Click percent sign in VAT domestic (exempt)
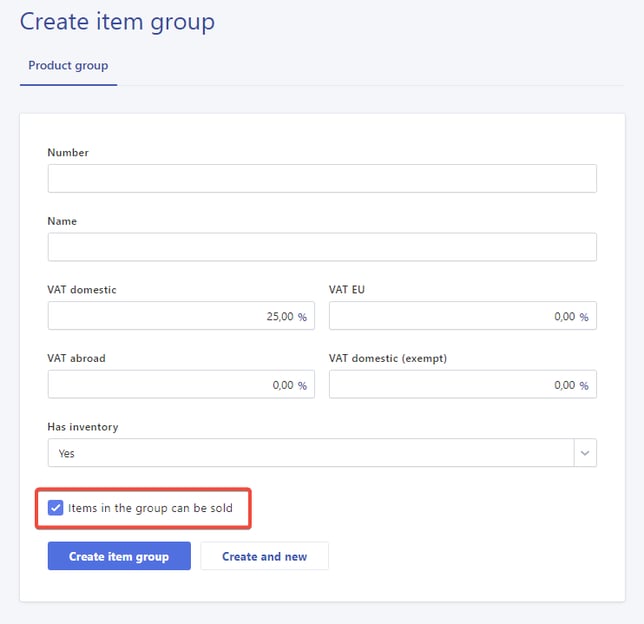The height and width of the screenshot is (624, 644). 584,385
